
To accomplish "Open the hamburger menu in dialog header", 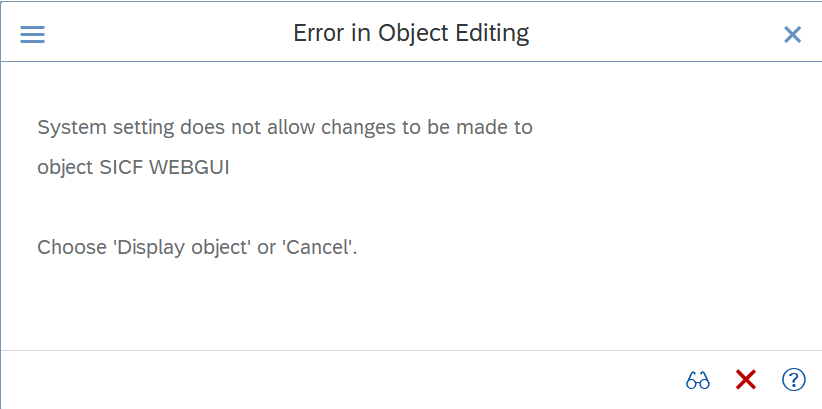I will pyautogui.click(x=33, y=35).
